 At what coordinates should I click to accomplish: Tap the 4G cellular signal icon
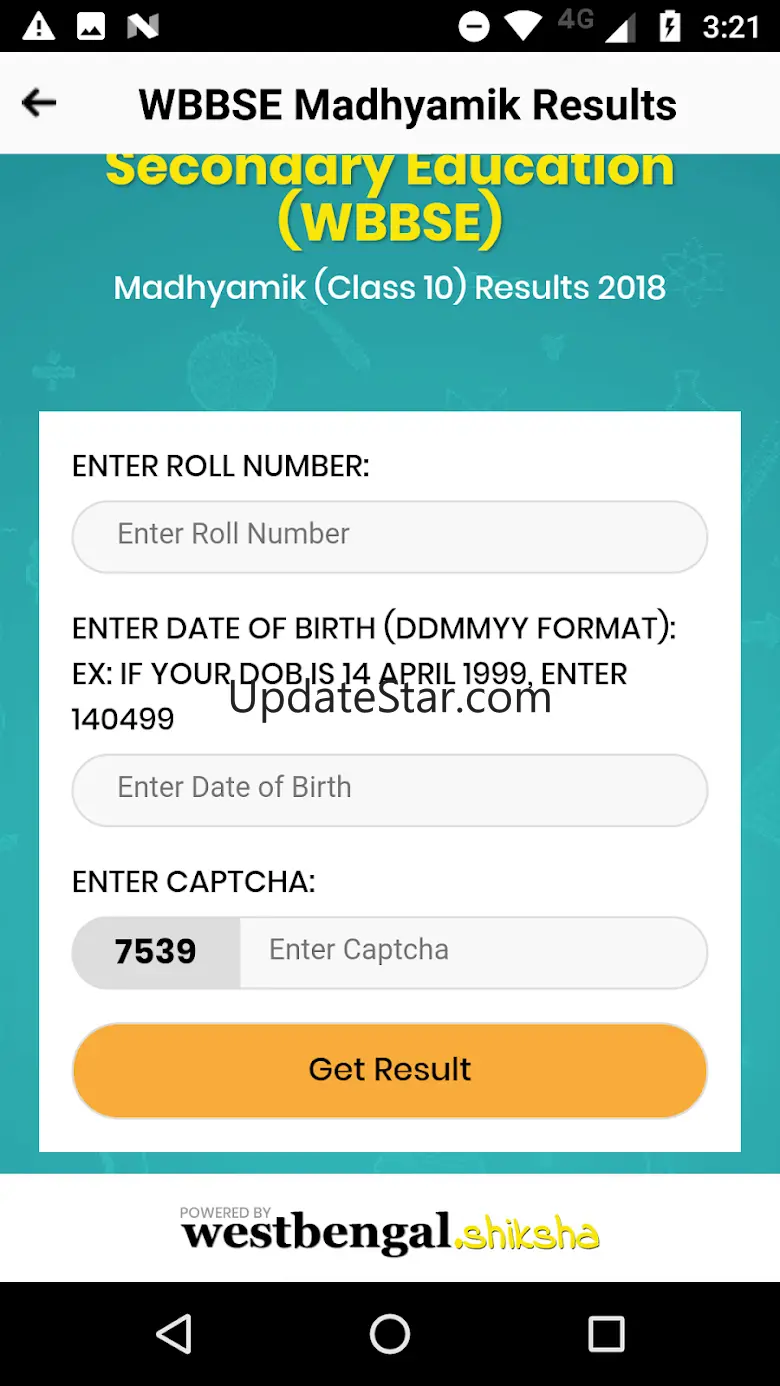598,25
